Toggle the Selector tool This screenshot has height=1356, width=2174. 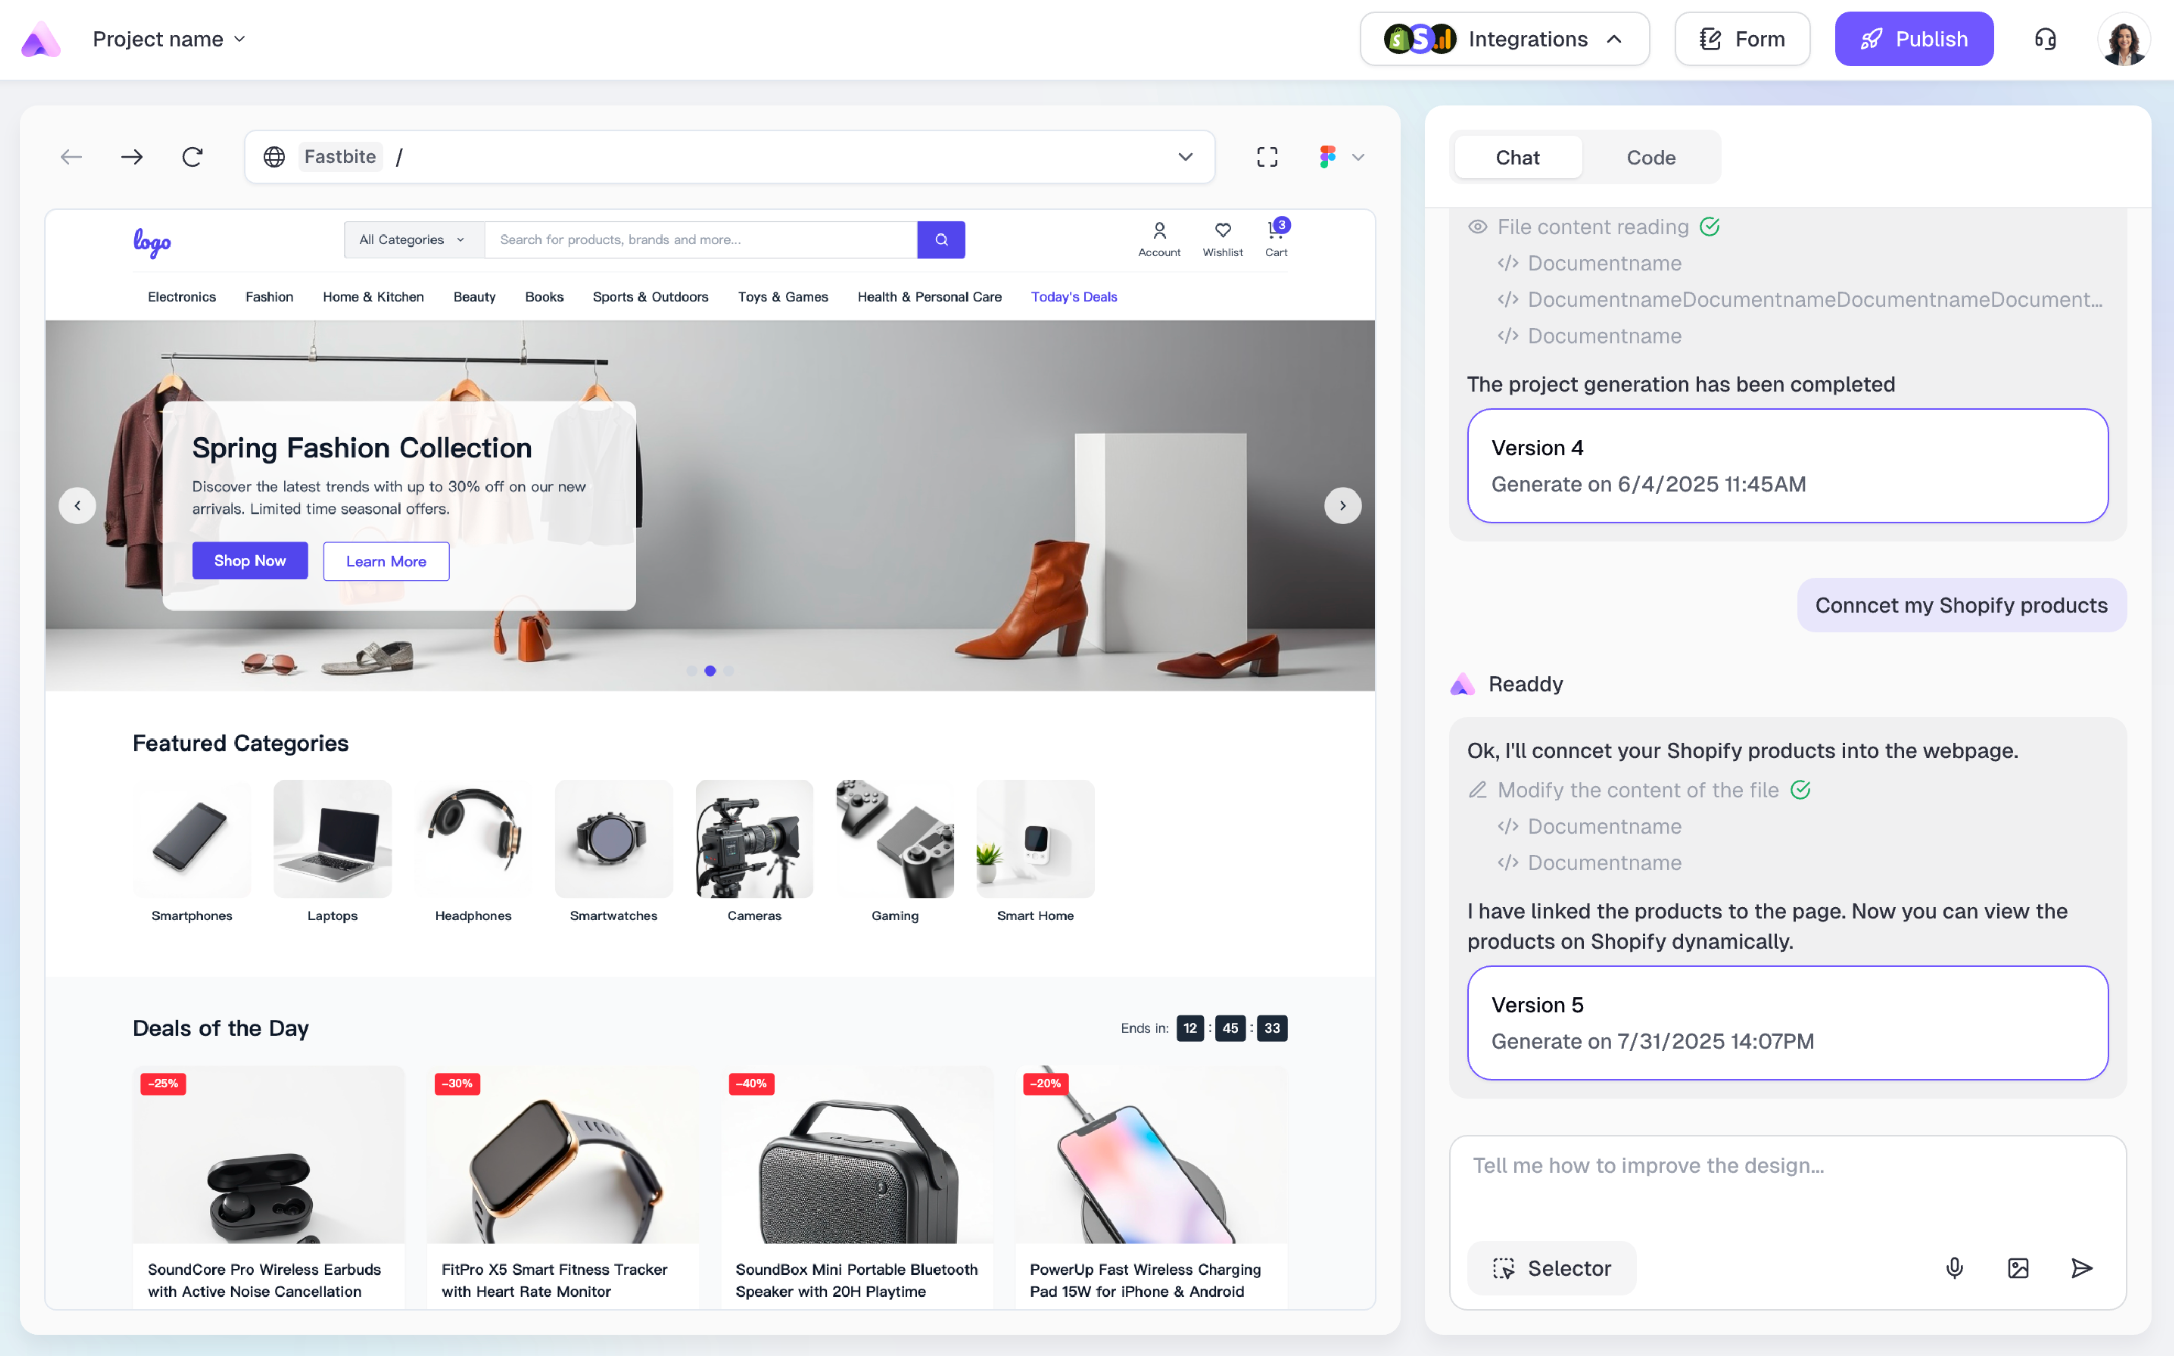point(1551,1268)
